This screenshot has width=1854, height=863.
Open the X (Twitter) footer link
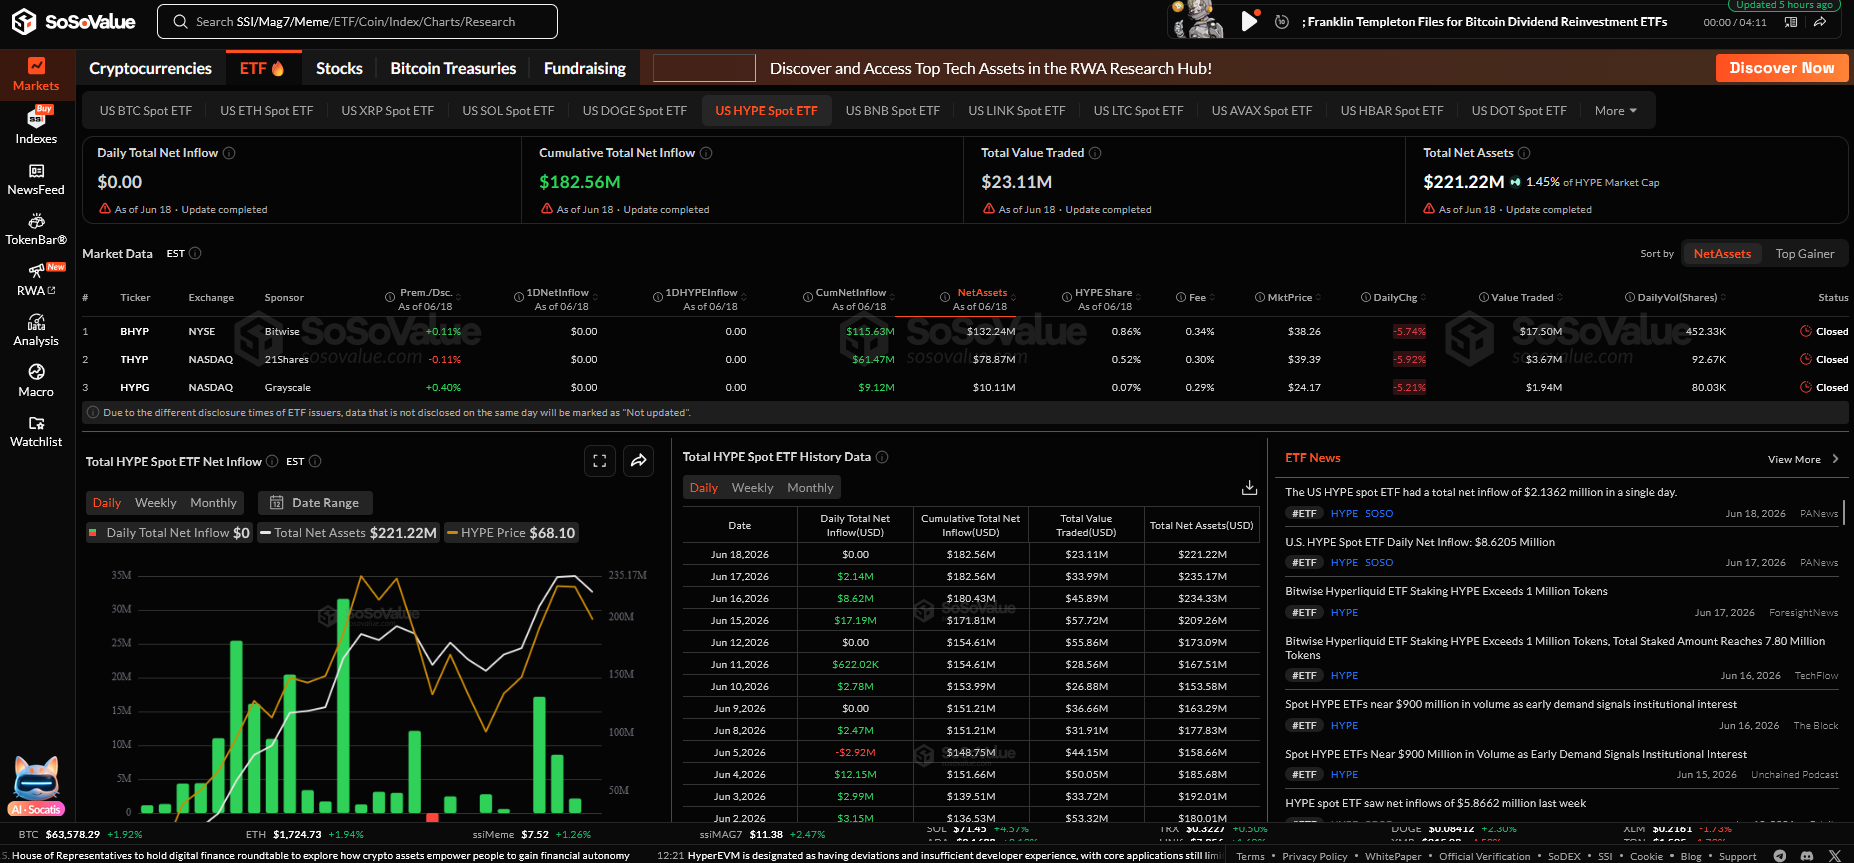[1834, 856]
